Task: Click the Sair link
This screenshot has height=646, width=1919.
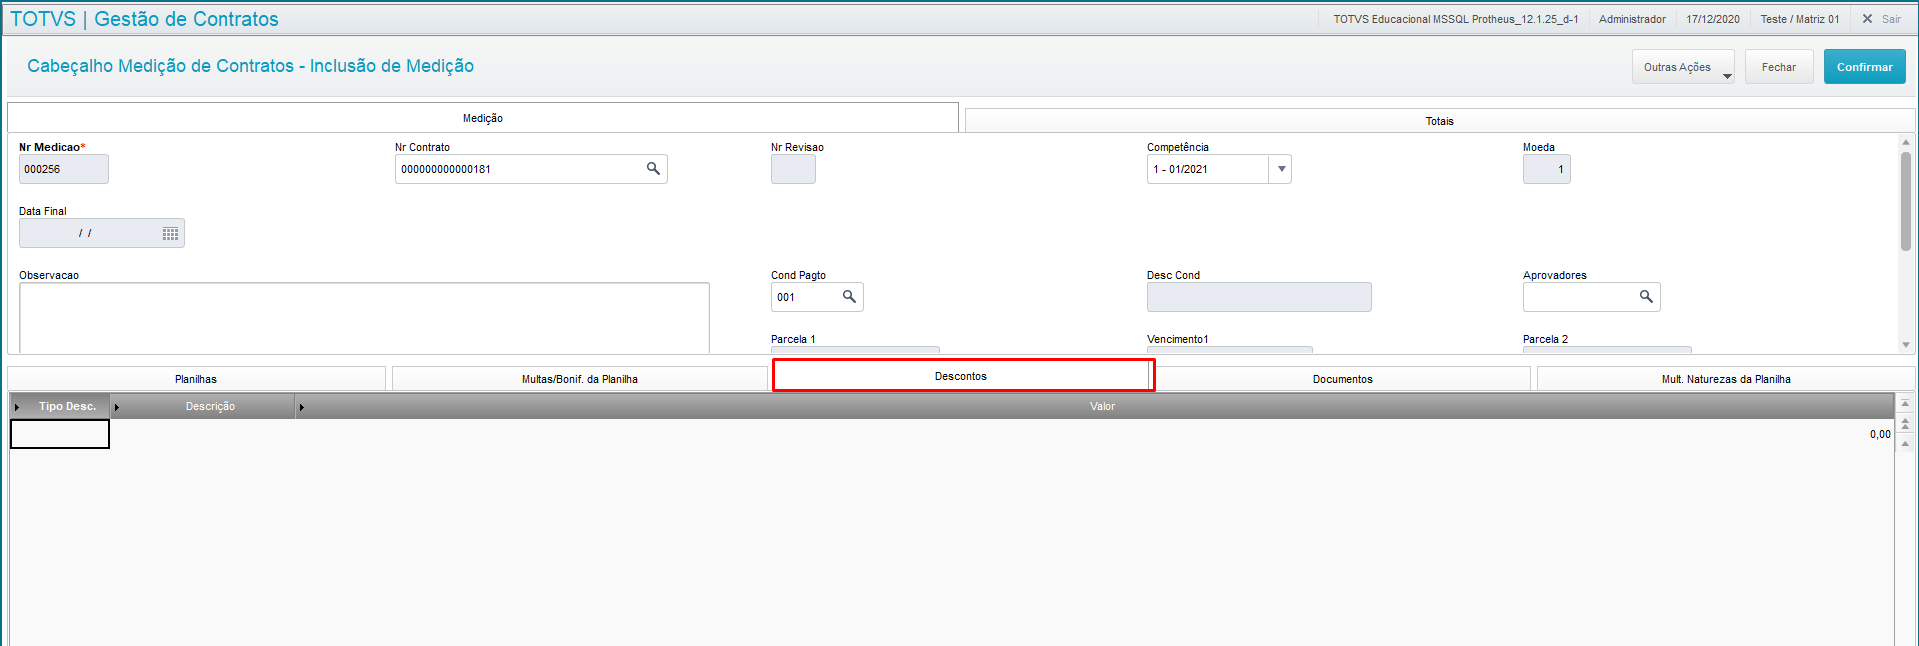Action: [x=1891, y=19]
